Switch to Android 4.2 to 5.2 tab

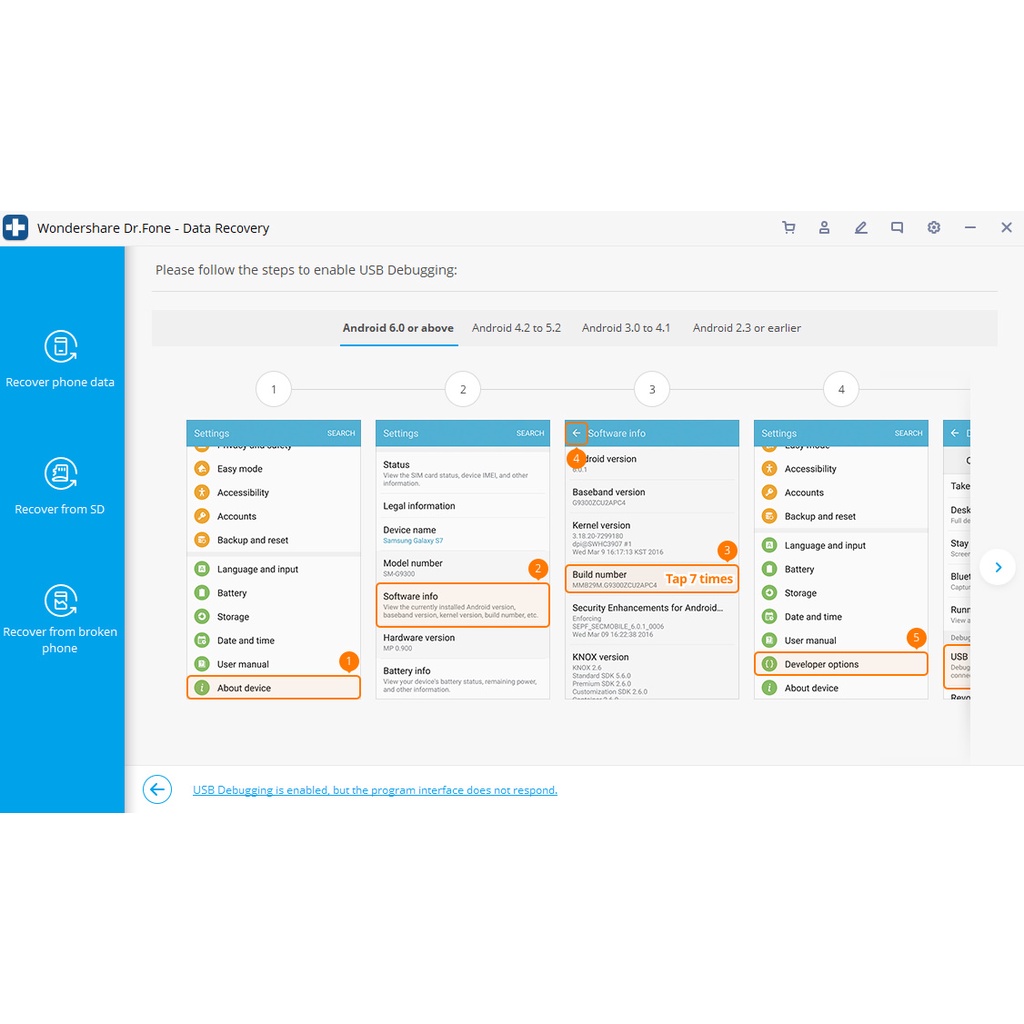click(x=516, y=328)
